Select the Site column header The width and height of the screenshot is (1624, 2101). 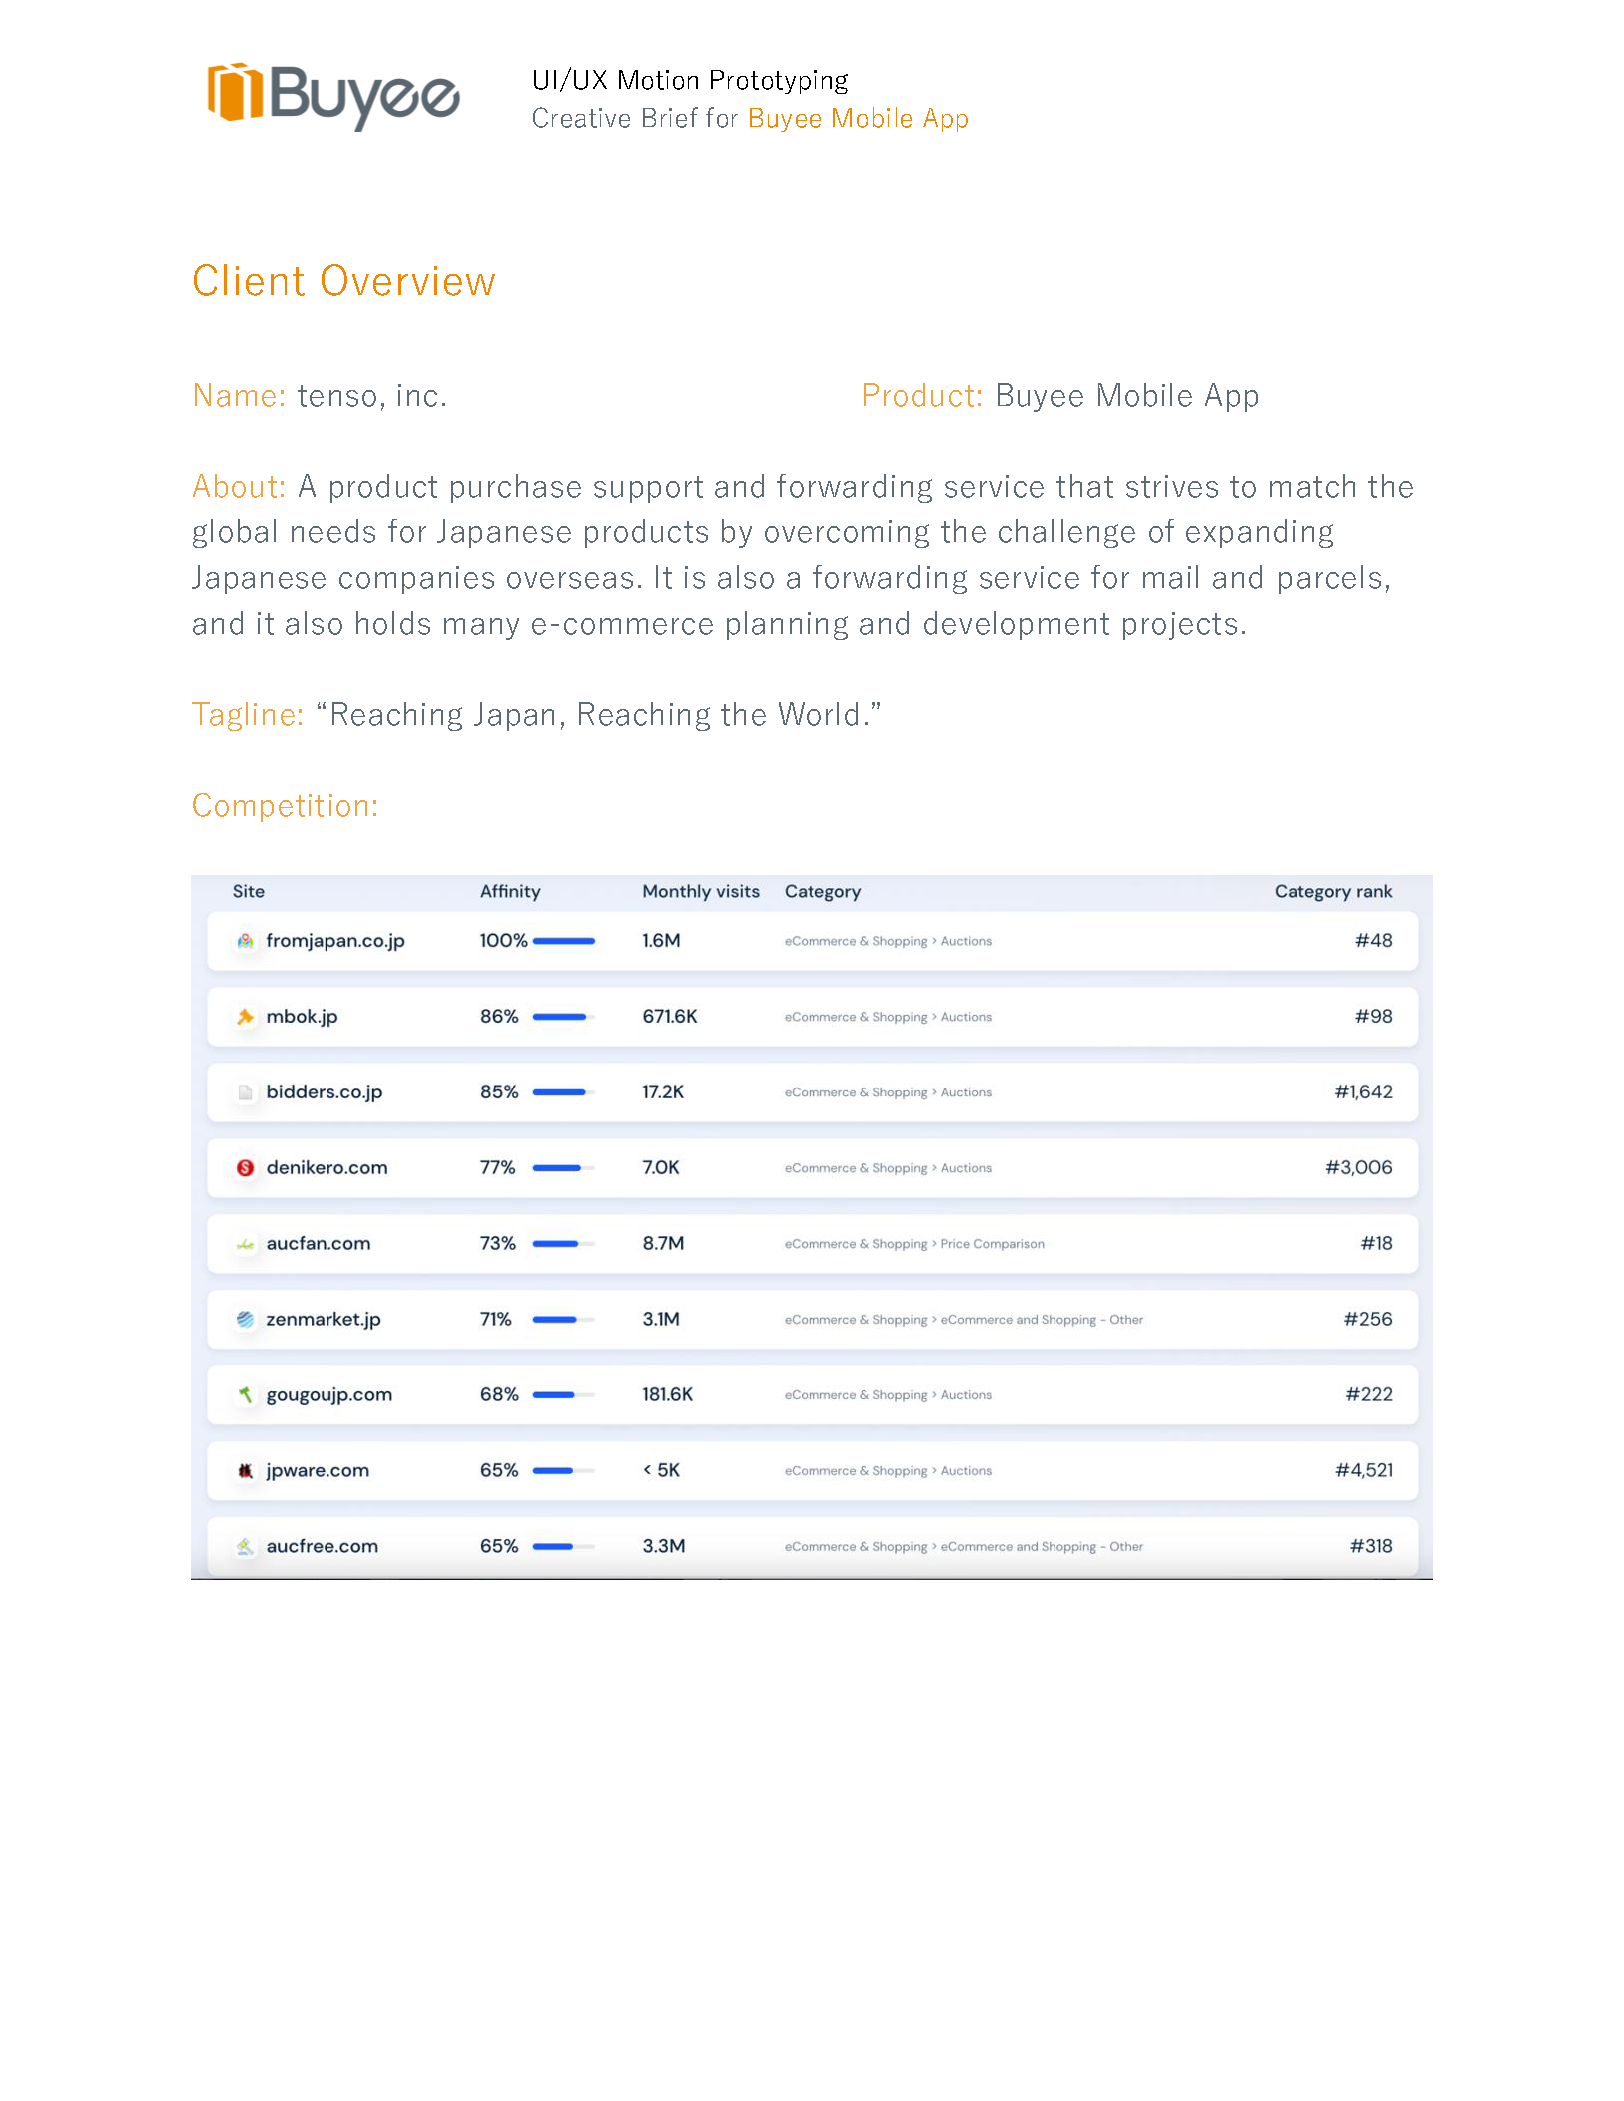pyautogui.click(x=249, y=891)
